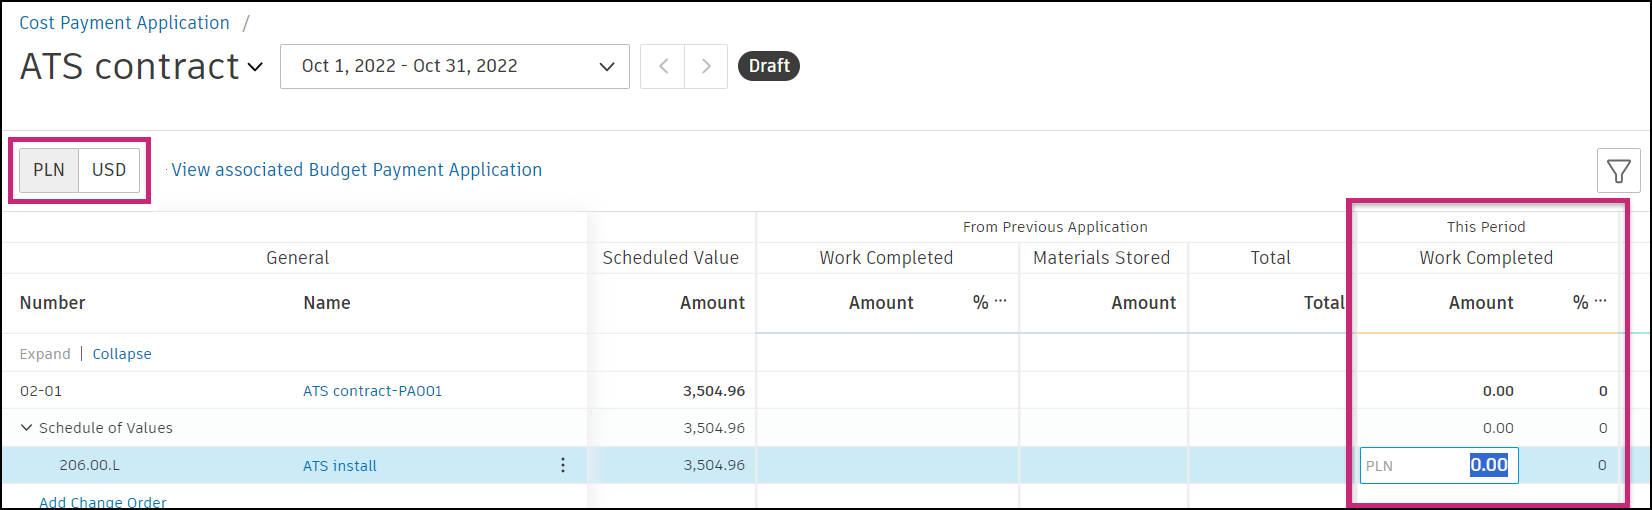Open the previous Work Completed percent column options
This screenshot has height=510, width=1652.
1001,301
